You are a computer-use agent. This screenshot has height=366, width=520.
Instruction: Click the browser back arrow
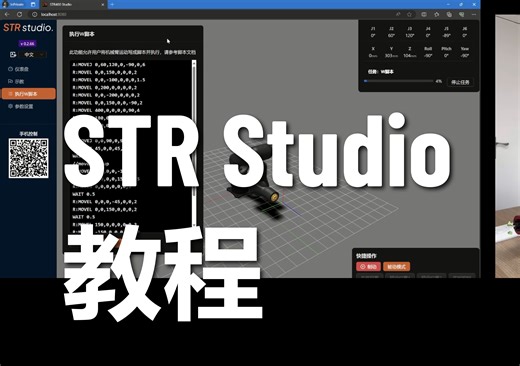[7, 14]
